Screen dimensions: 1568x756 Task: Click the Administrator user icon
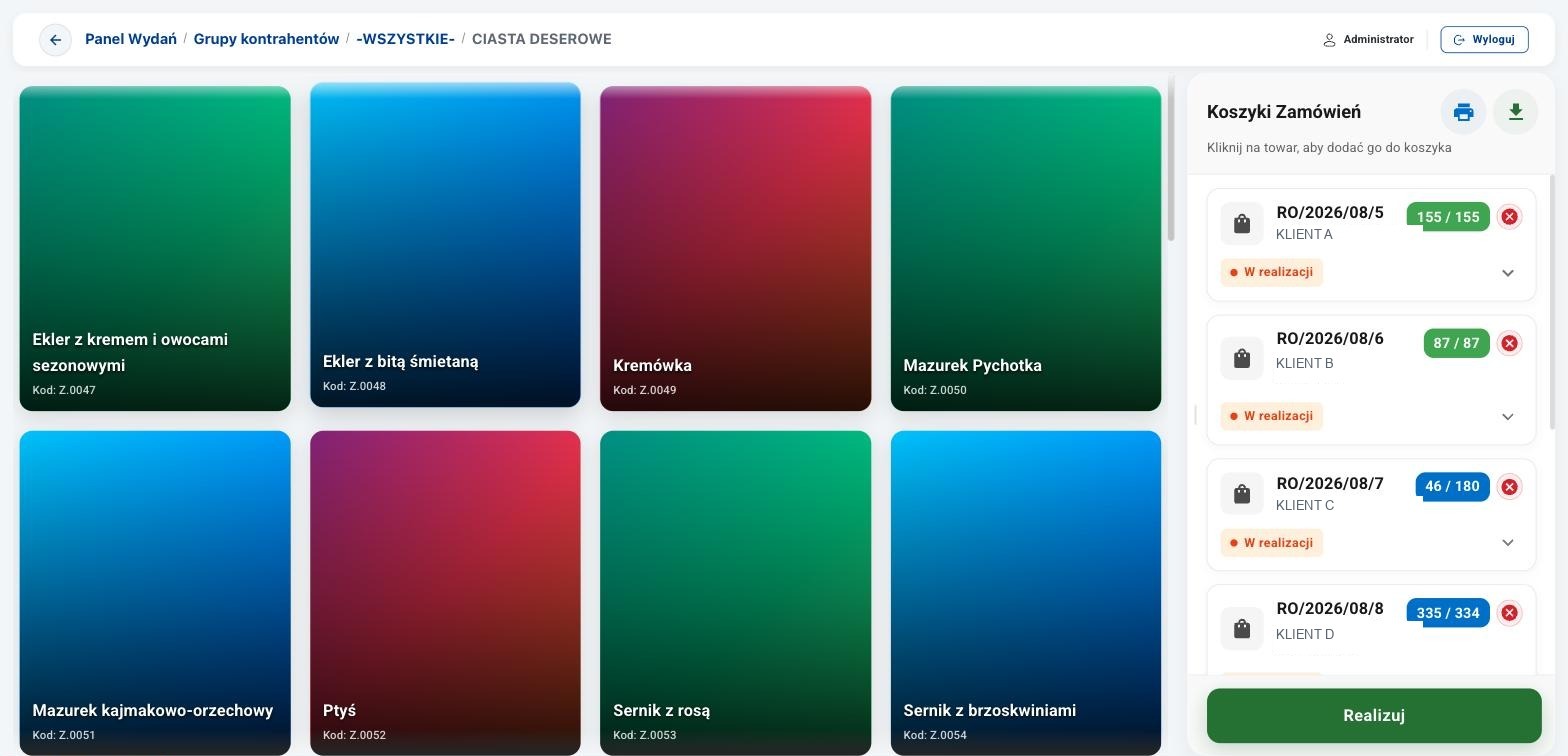coord(1329,40)
